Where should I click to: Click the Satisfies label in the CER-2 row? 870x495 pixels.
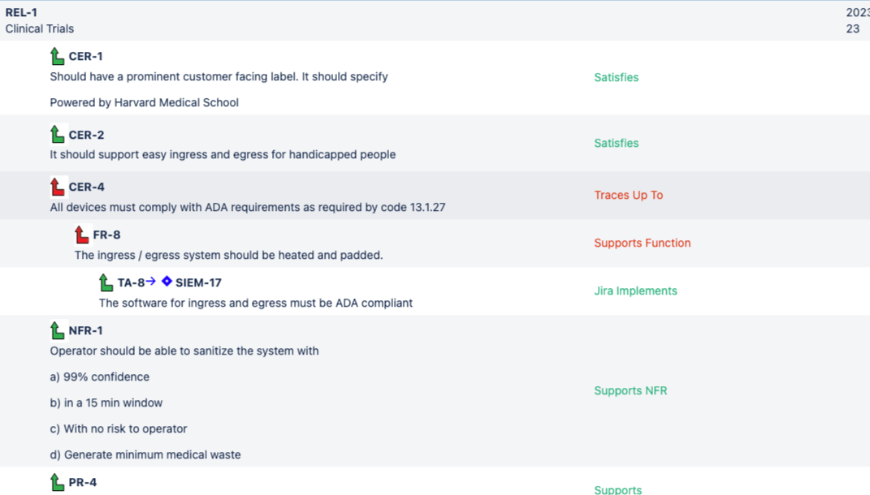[x=616, y=143]
